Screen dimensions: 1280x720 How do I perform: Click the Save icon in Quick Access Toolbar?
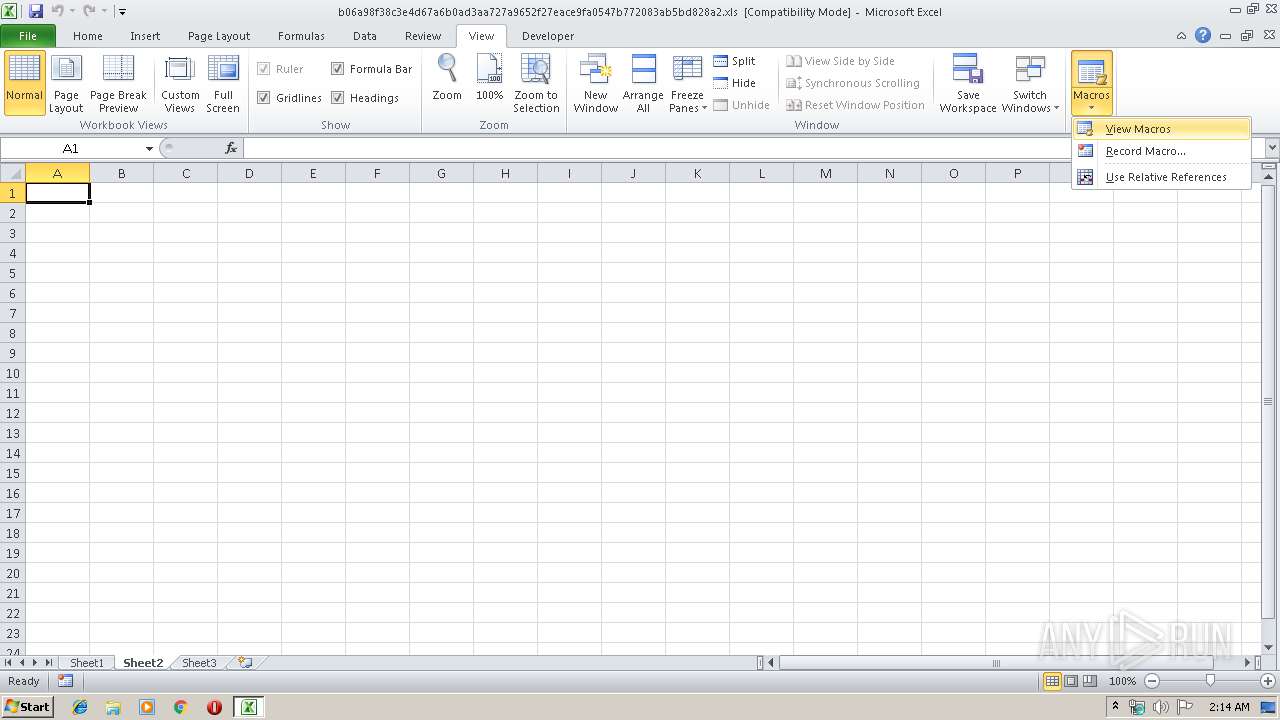(x=36, y=11)
